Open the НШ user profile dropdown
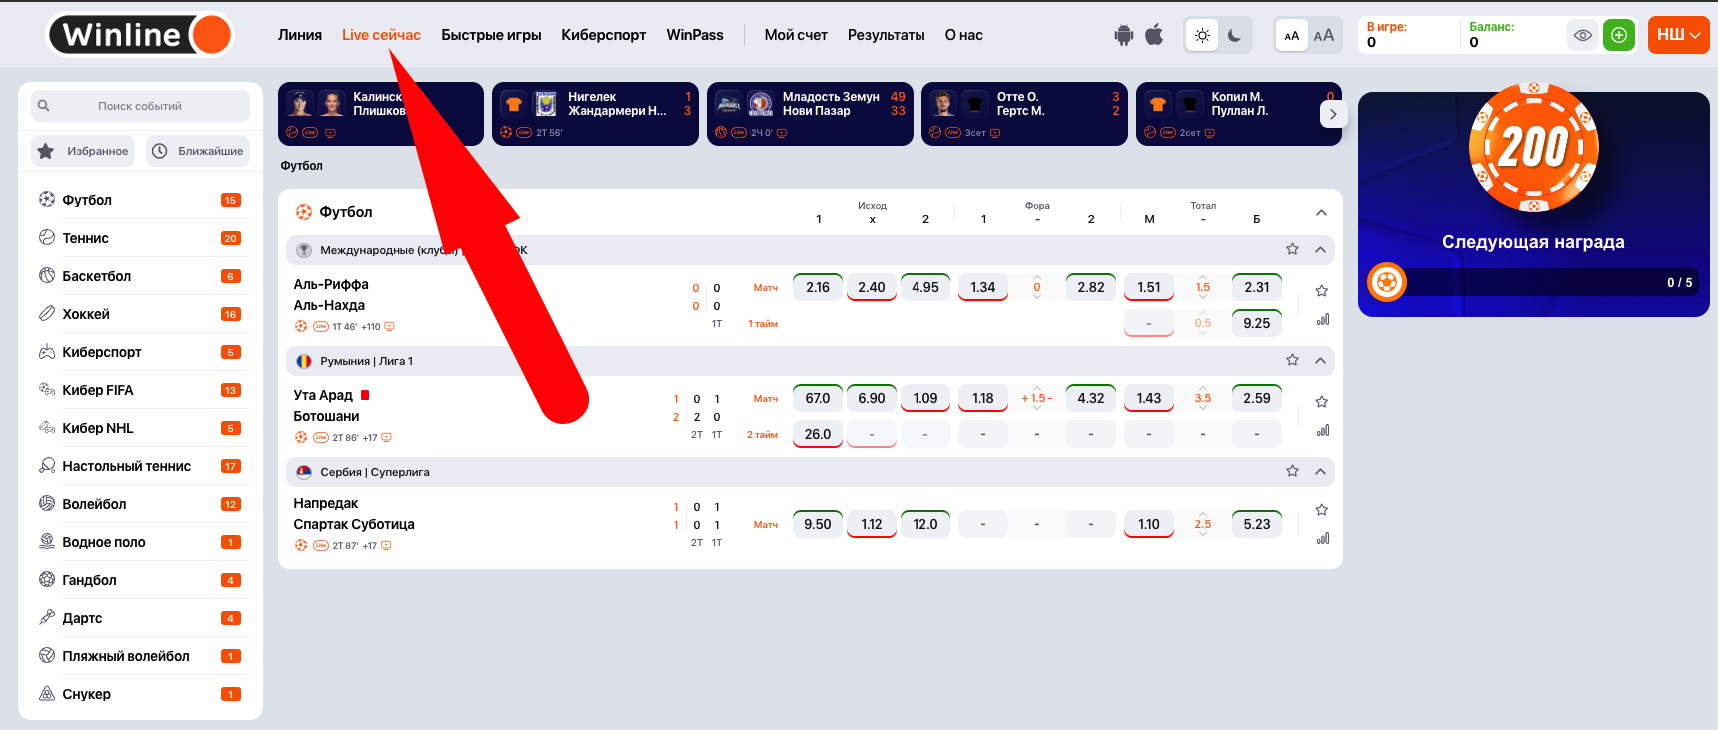 pos(1678,35)
